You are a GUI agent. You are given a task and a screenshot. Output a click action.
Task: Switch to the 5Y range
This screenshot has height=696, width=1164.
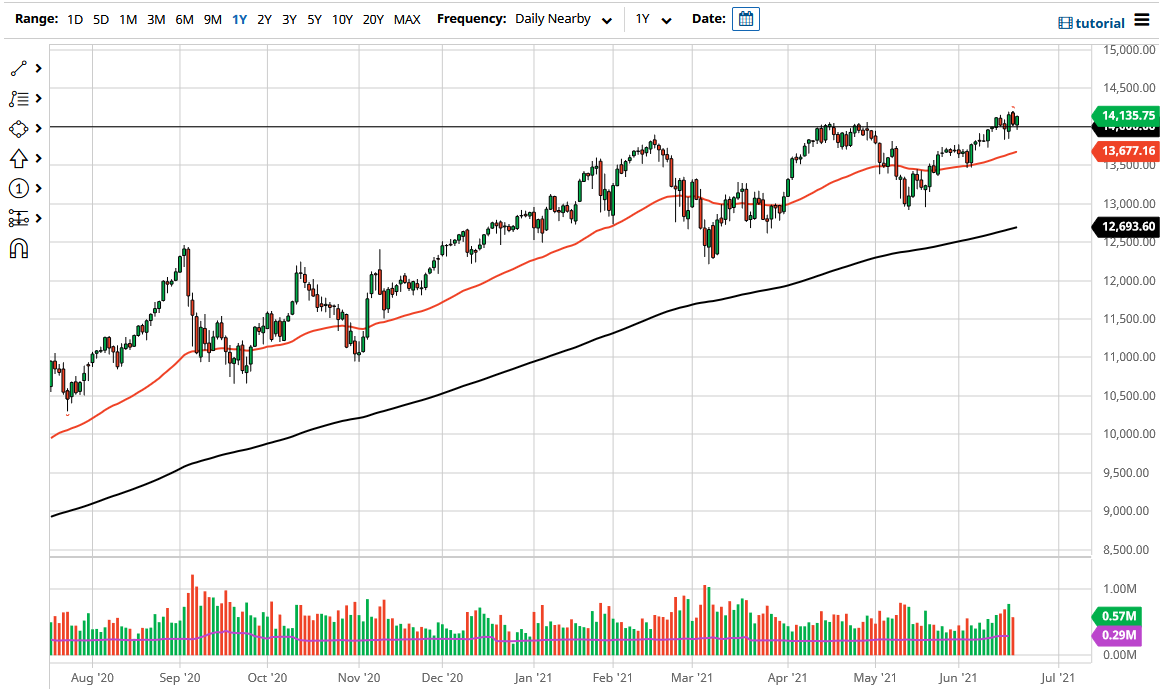[313, 19]
